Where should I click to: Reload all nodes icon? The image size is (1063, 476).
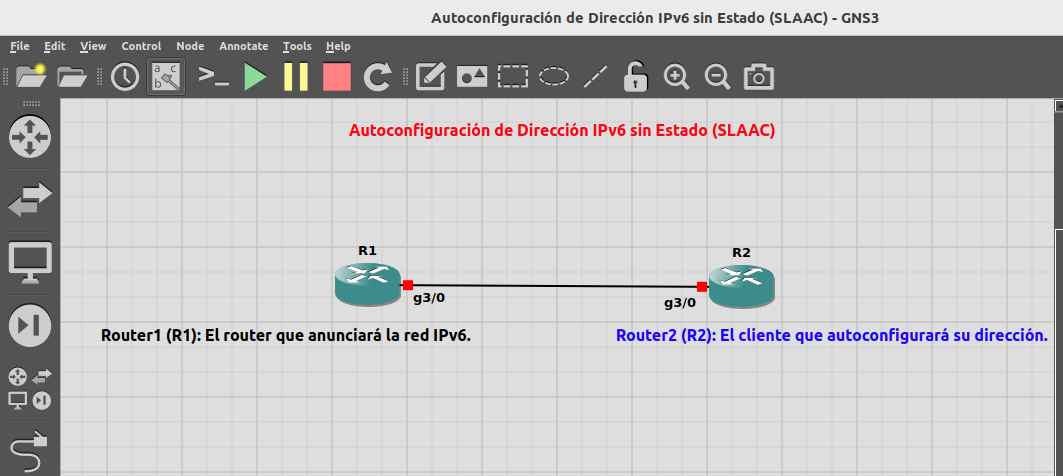pyautogui.click(x=377, y=76)
